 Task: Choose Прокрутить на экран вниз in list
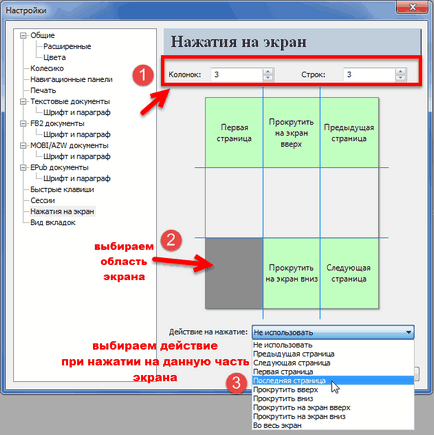pyautogui.click(x=333, y=417)
